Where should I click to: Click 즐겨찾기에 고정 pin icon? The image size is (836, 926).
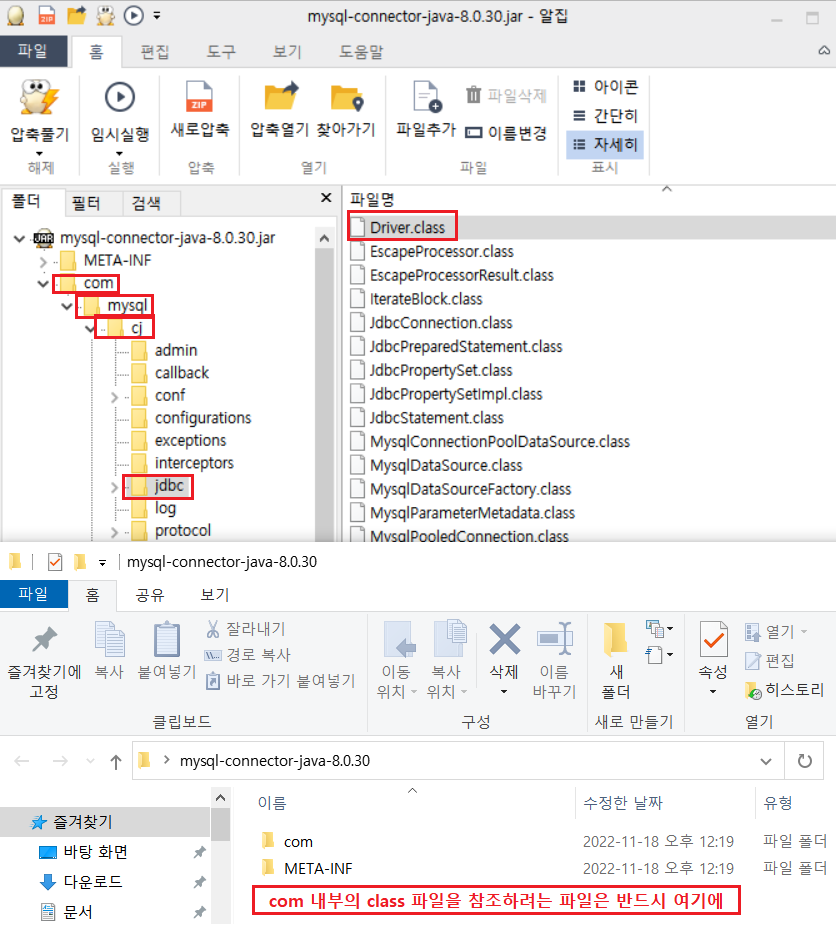point(44,640)
